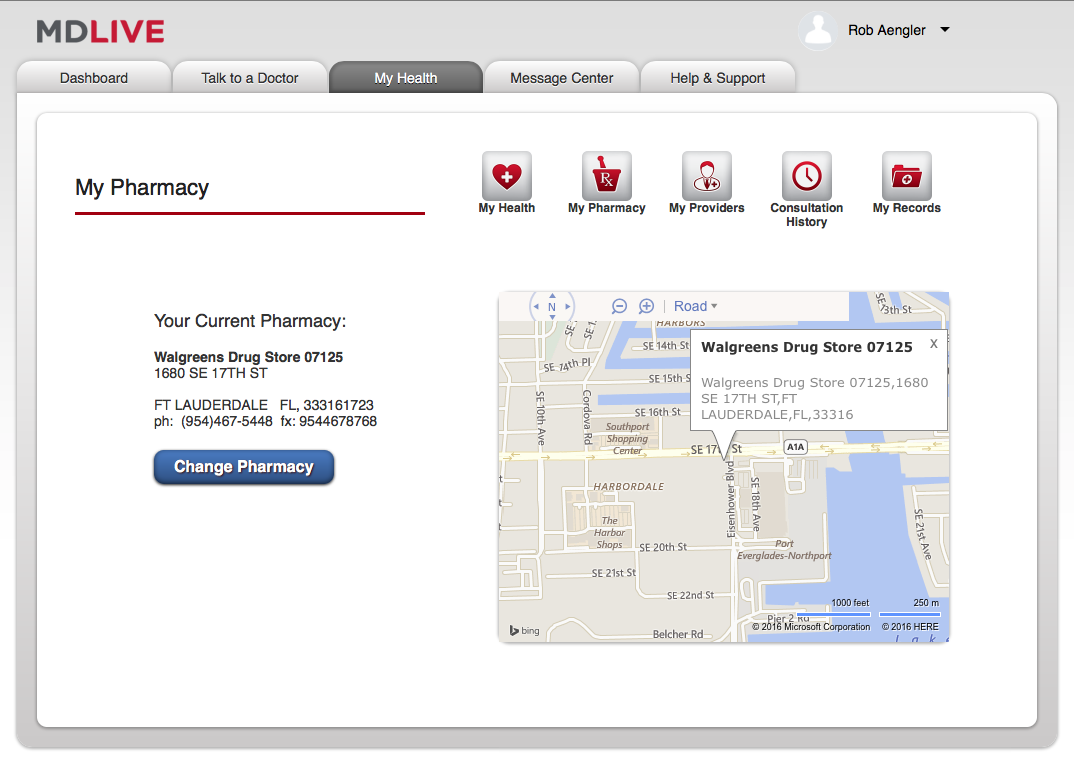Click 'Port Everglades-Northport' map label
This screenshot has width=1074, height=764.
784,550
